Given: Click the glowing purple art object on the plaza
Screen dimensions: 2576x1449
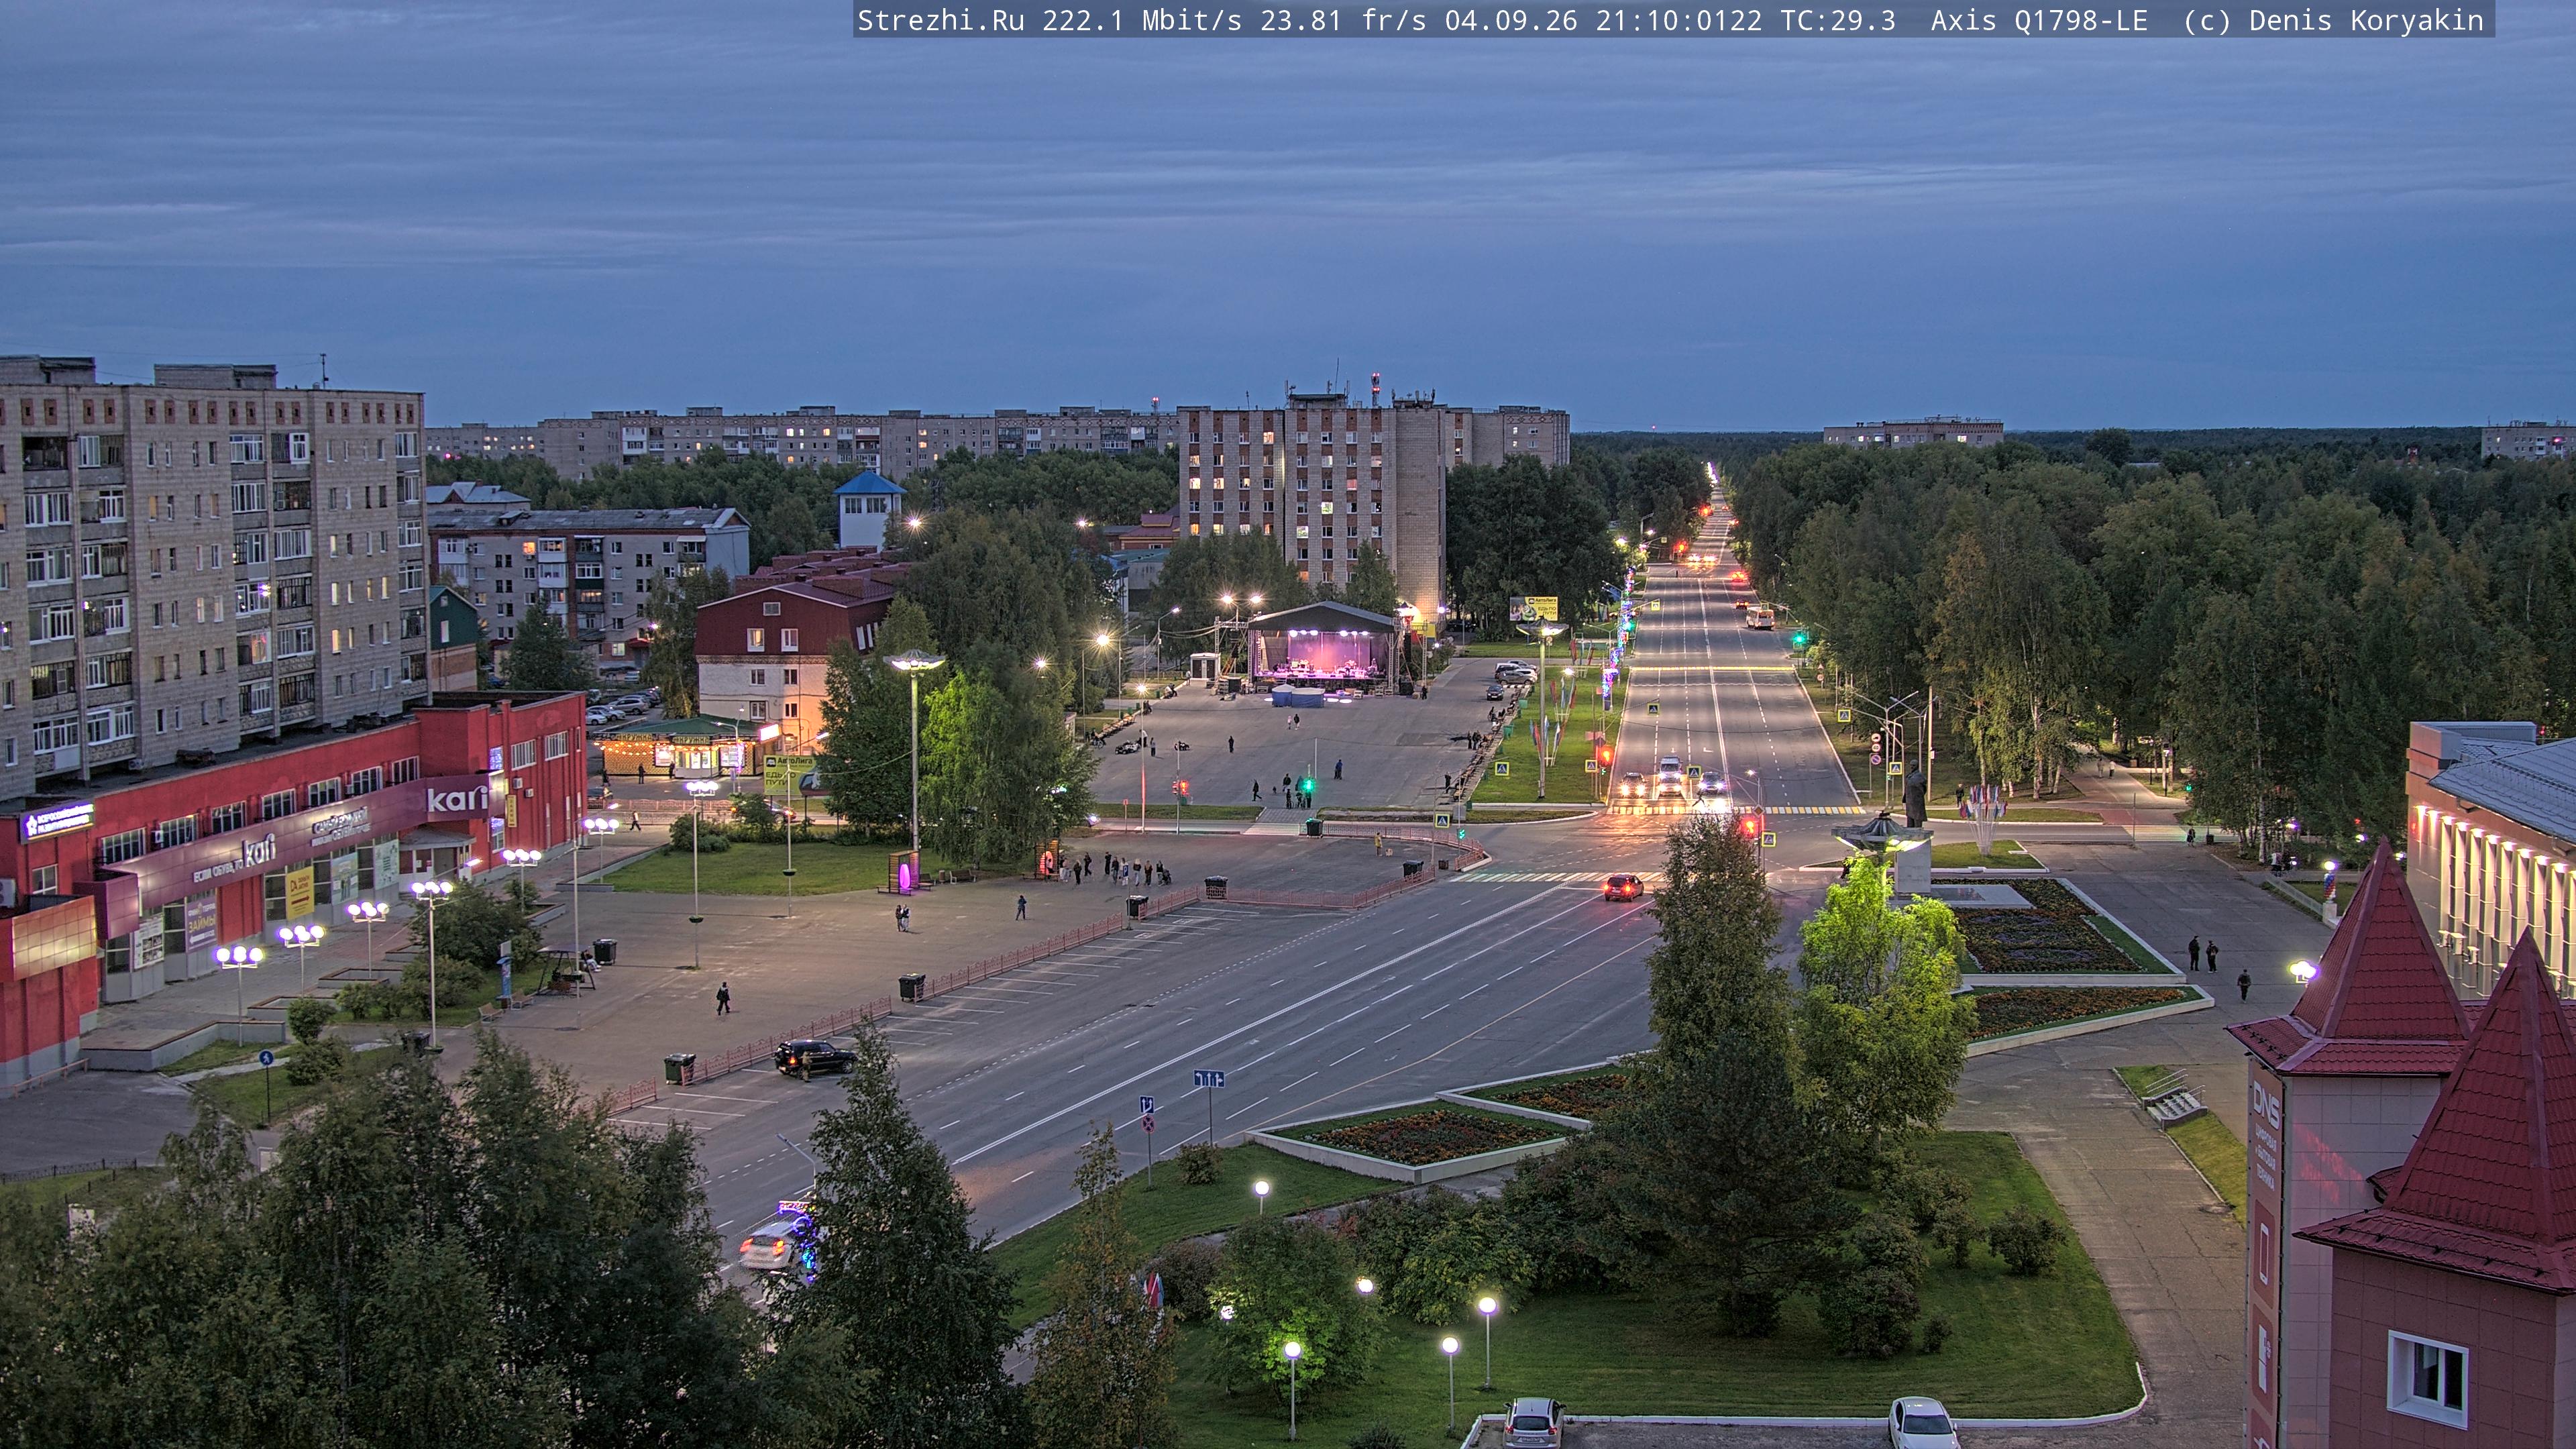Looking at the screenshot, I should click(905, 876).
